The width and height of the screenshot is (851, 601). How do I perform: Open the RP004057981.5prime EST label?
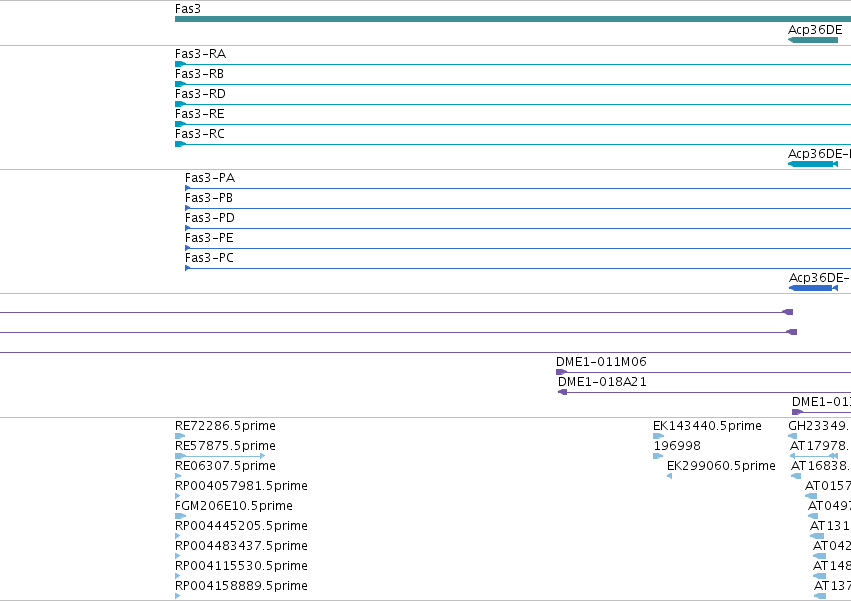tap(242, 486)
